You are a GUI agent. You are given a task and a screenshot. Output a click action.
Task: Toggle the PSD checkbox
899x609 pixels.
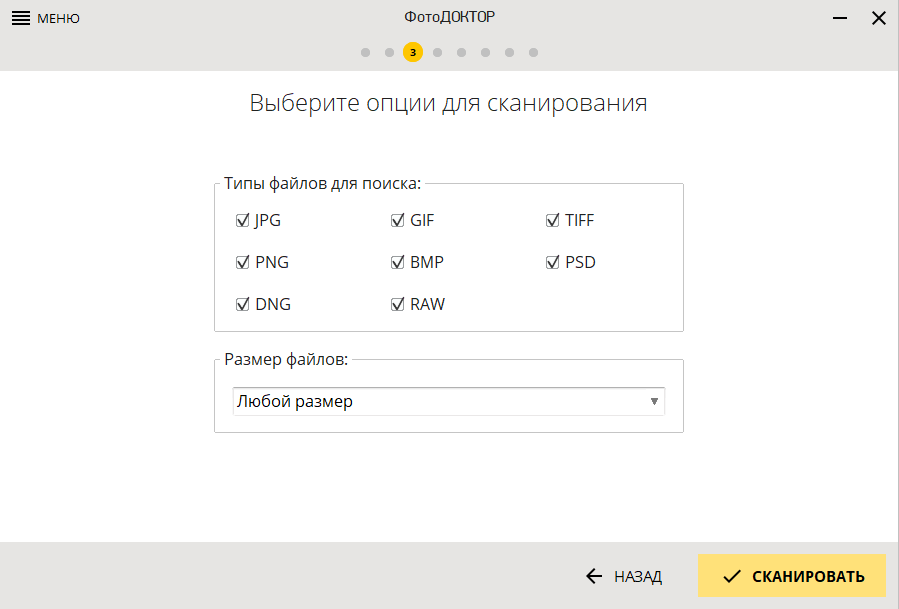point(551,262)
